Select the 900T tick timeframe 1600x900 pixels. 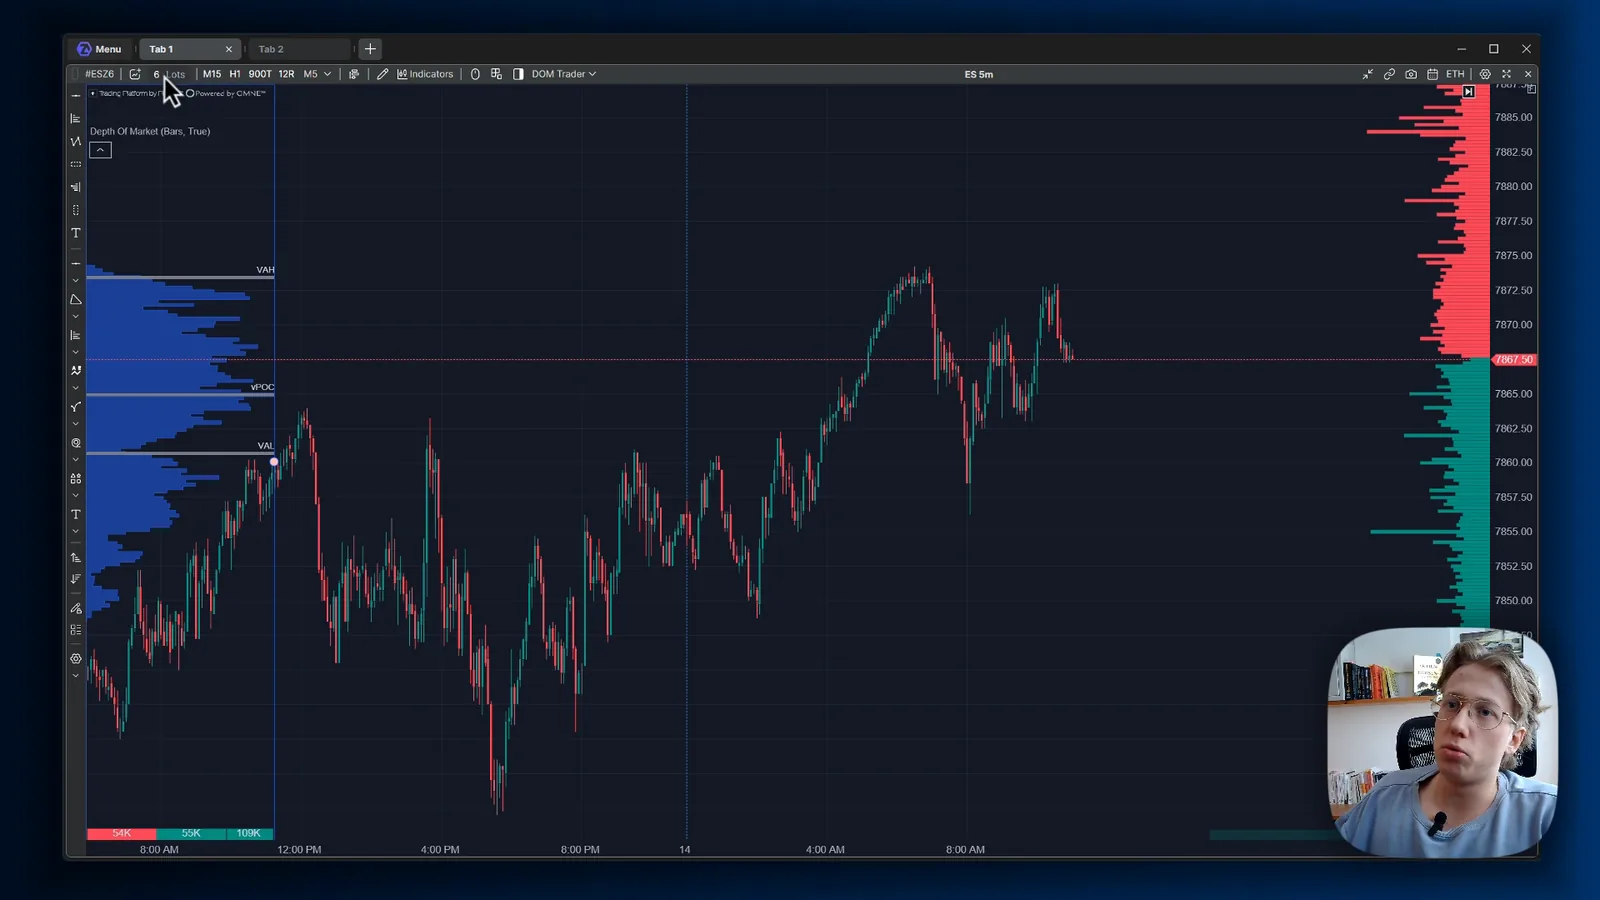pos(260,74)
